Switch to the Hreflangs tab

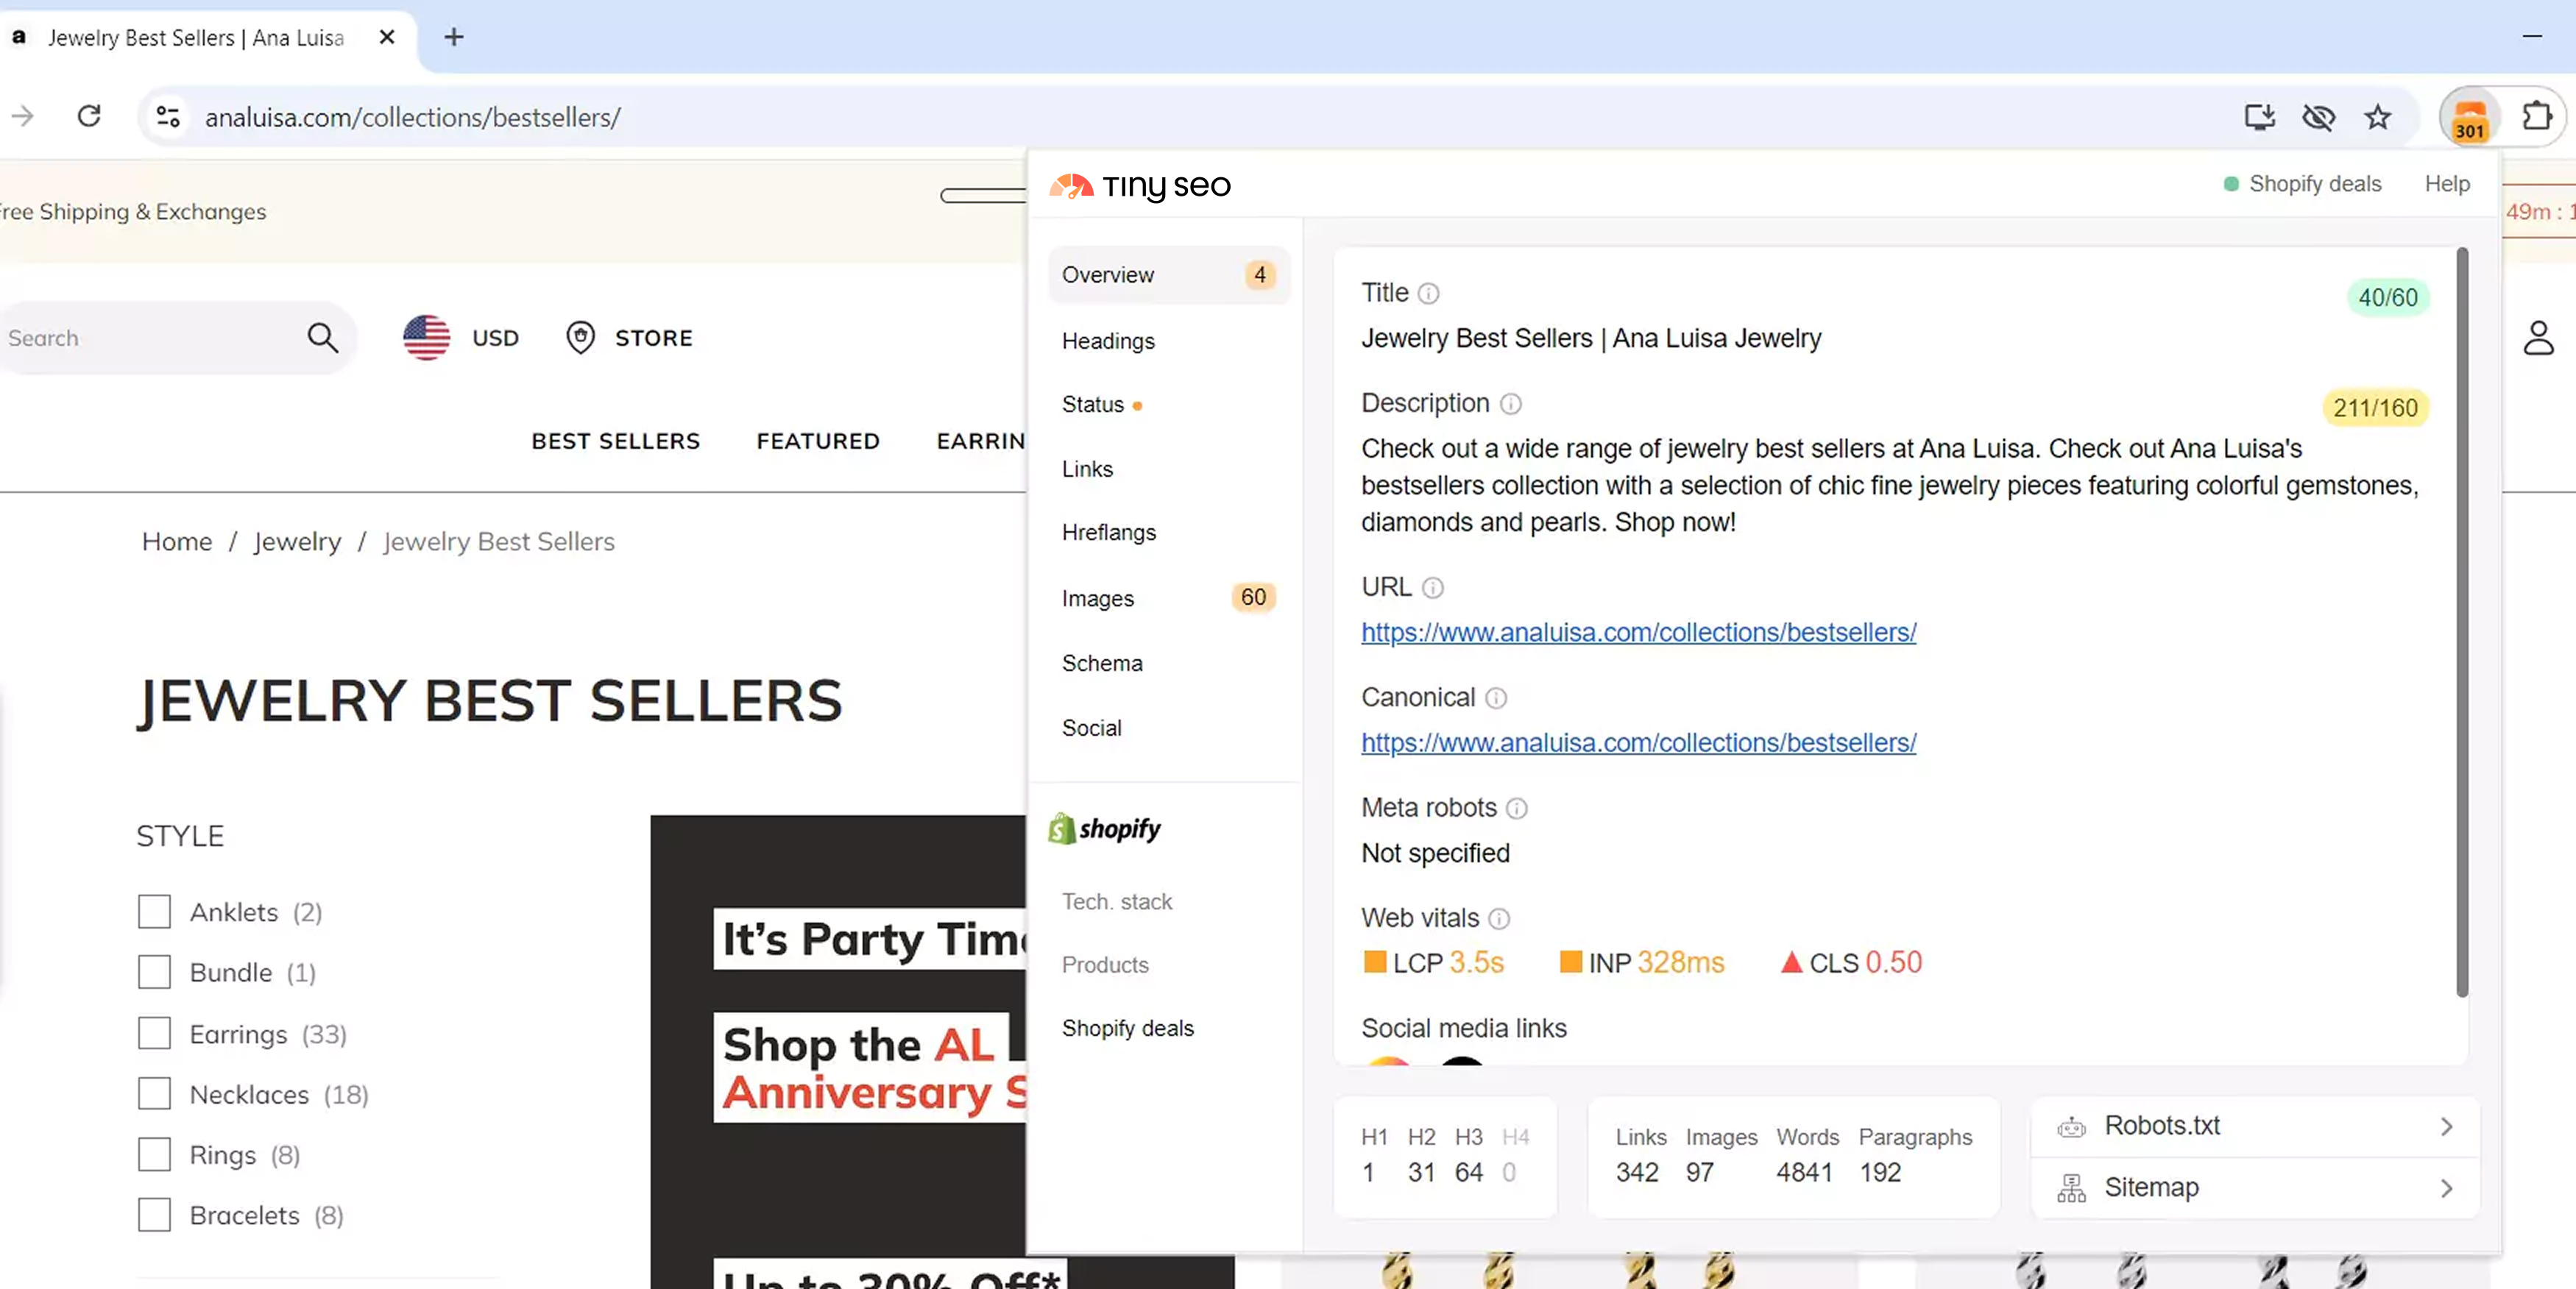point(1109,533)
